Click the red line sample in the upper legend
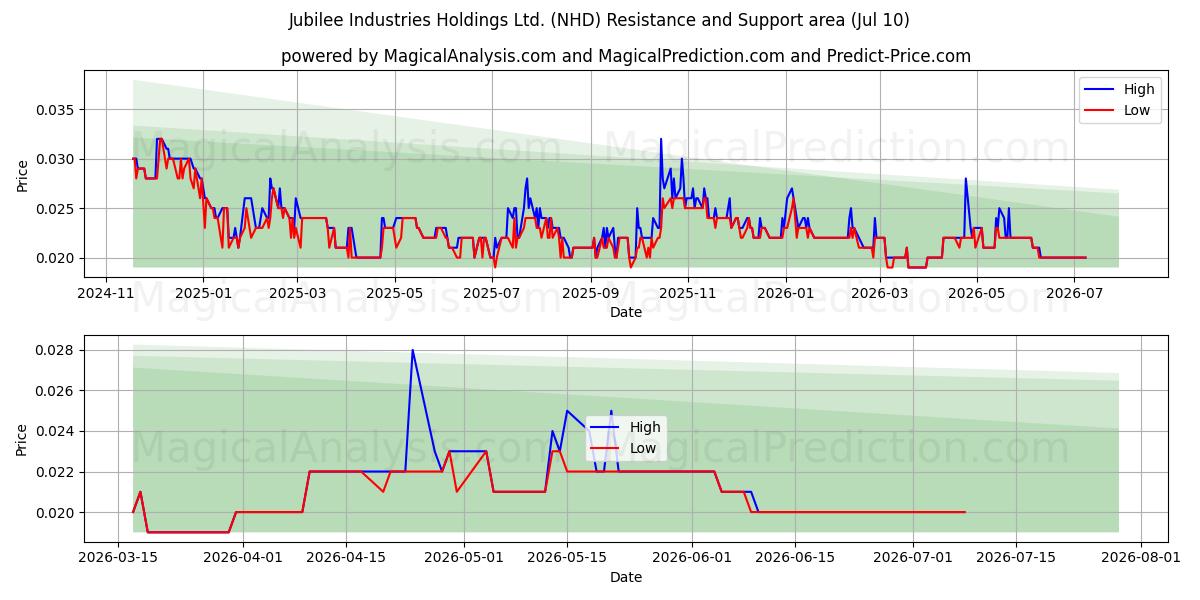 1101,111
